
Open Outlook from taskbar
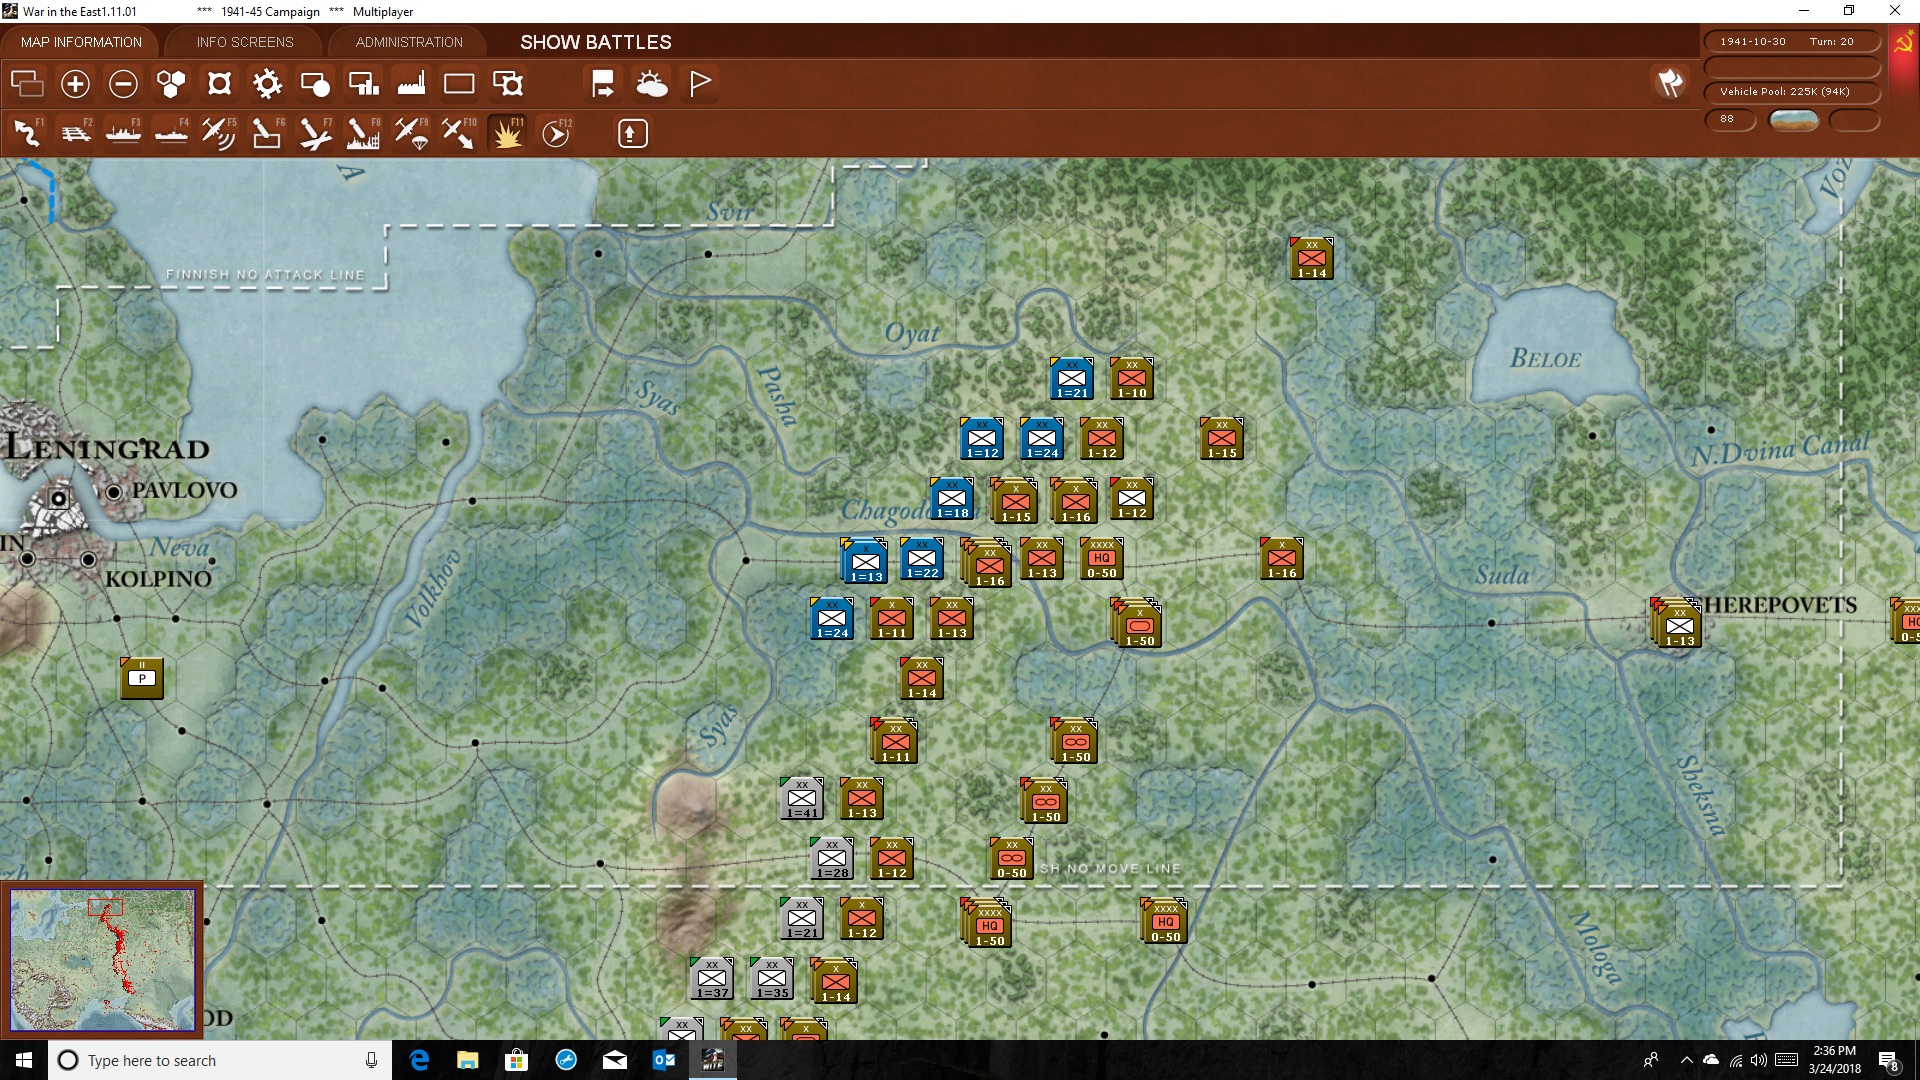click(664, 1060)
